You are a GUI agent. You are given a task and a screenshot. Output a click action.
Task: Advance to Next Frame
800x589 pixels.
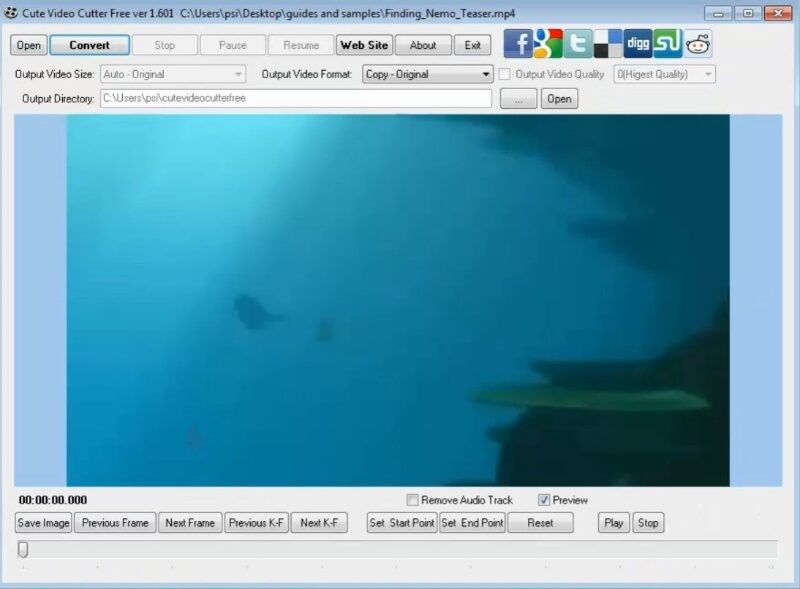(x=190, y=523)
